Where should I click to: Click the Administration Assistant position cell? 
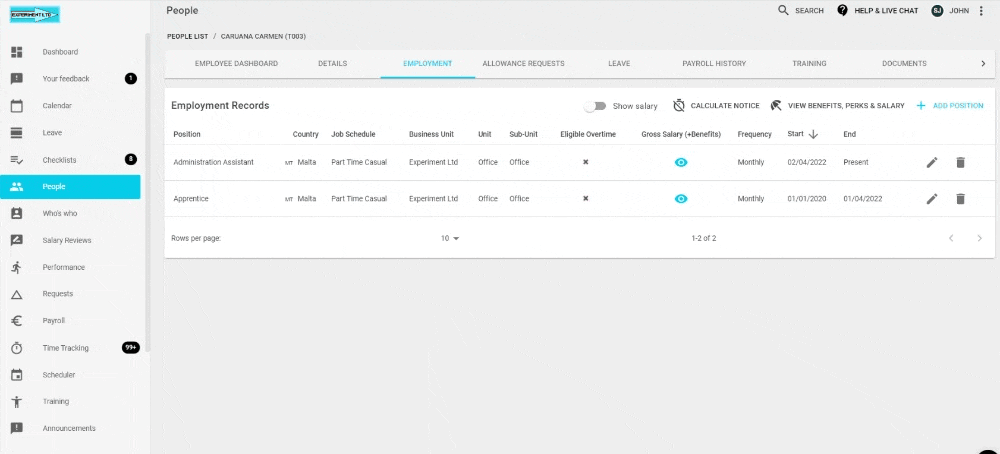click(x=214, y=163)
